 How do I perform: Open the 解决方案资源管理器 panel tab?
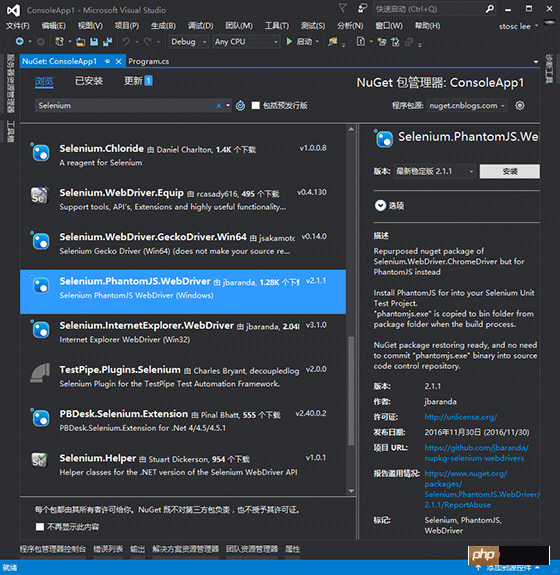pyautogui.click(x=186, y=549)
